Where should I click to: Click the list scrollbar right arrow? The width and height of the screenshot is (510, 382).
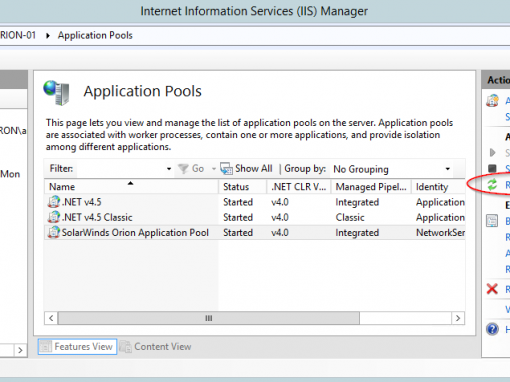[x=458, y=318]
